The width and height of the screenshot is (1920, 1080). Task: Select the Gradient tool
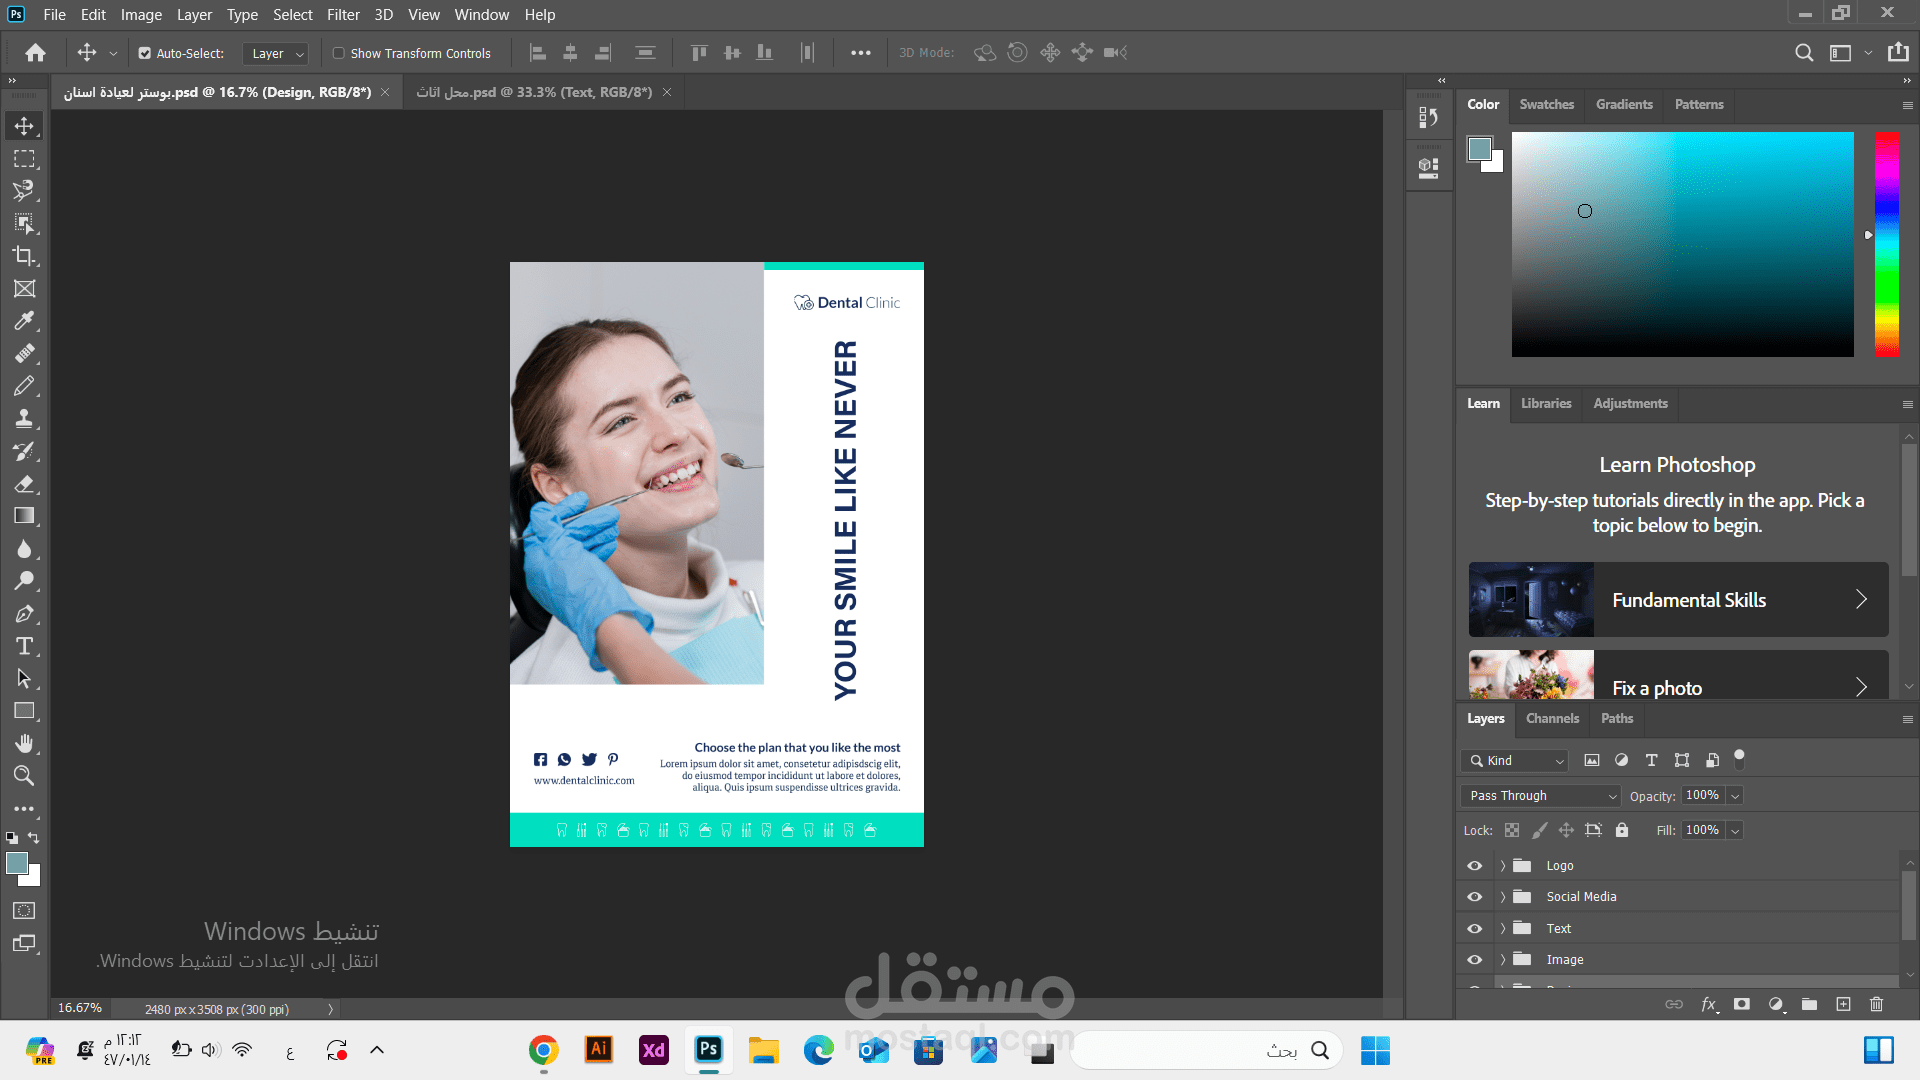(x=24, y=516)
